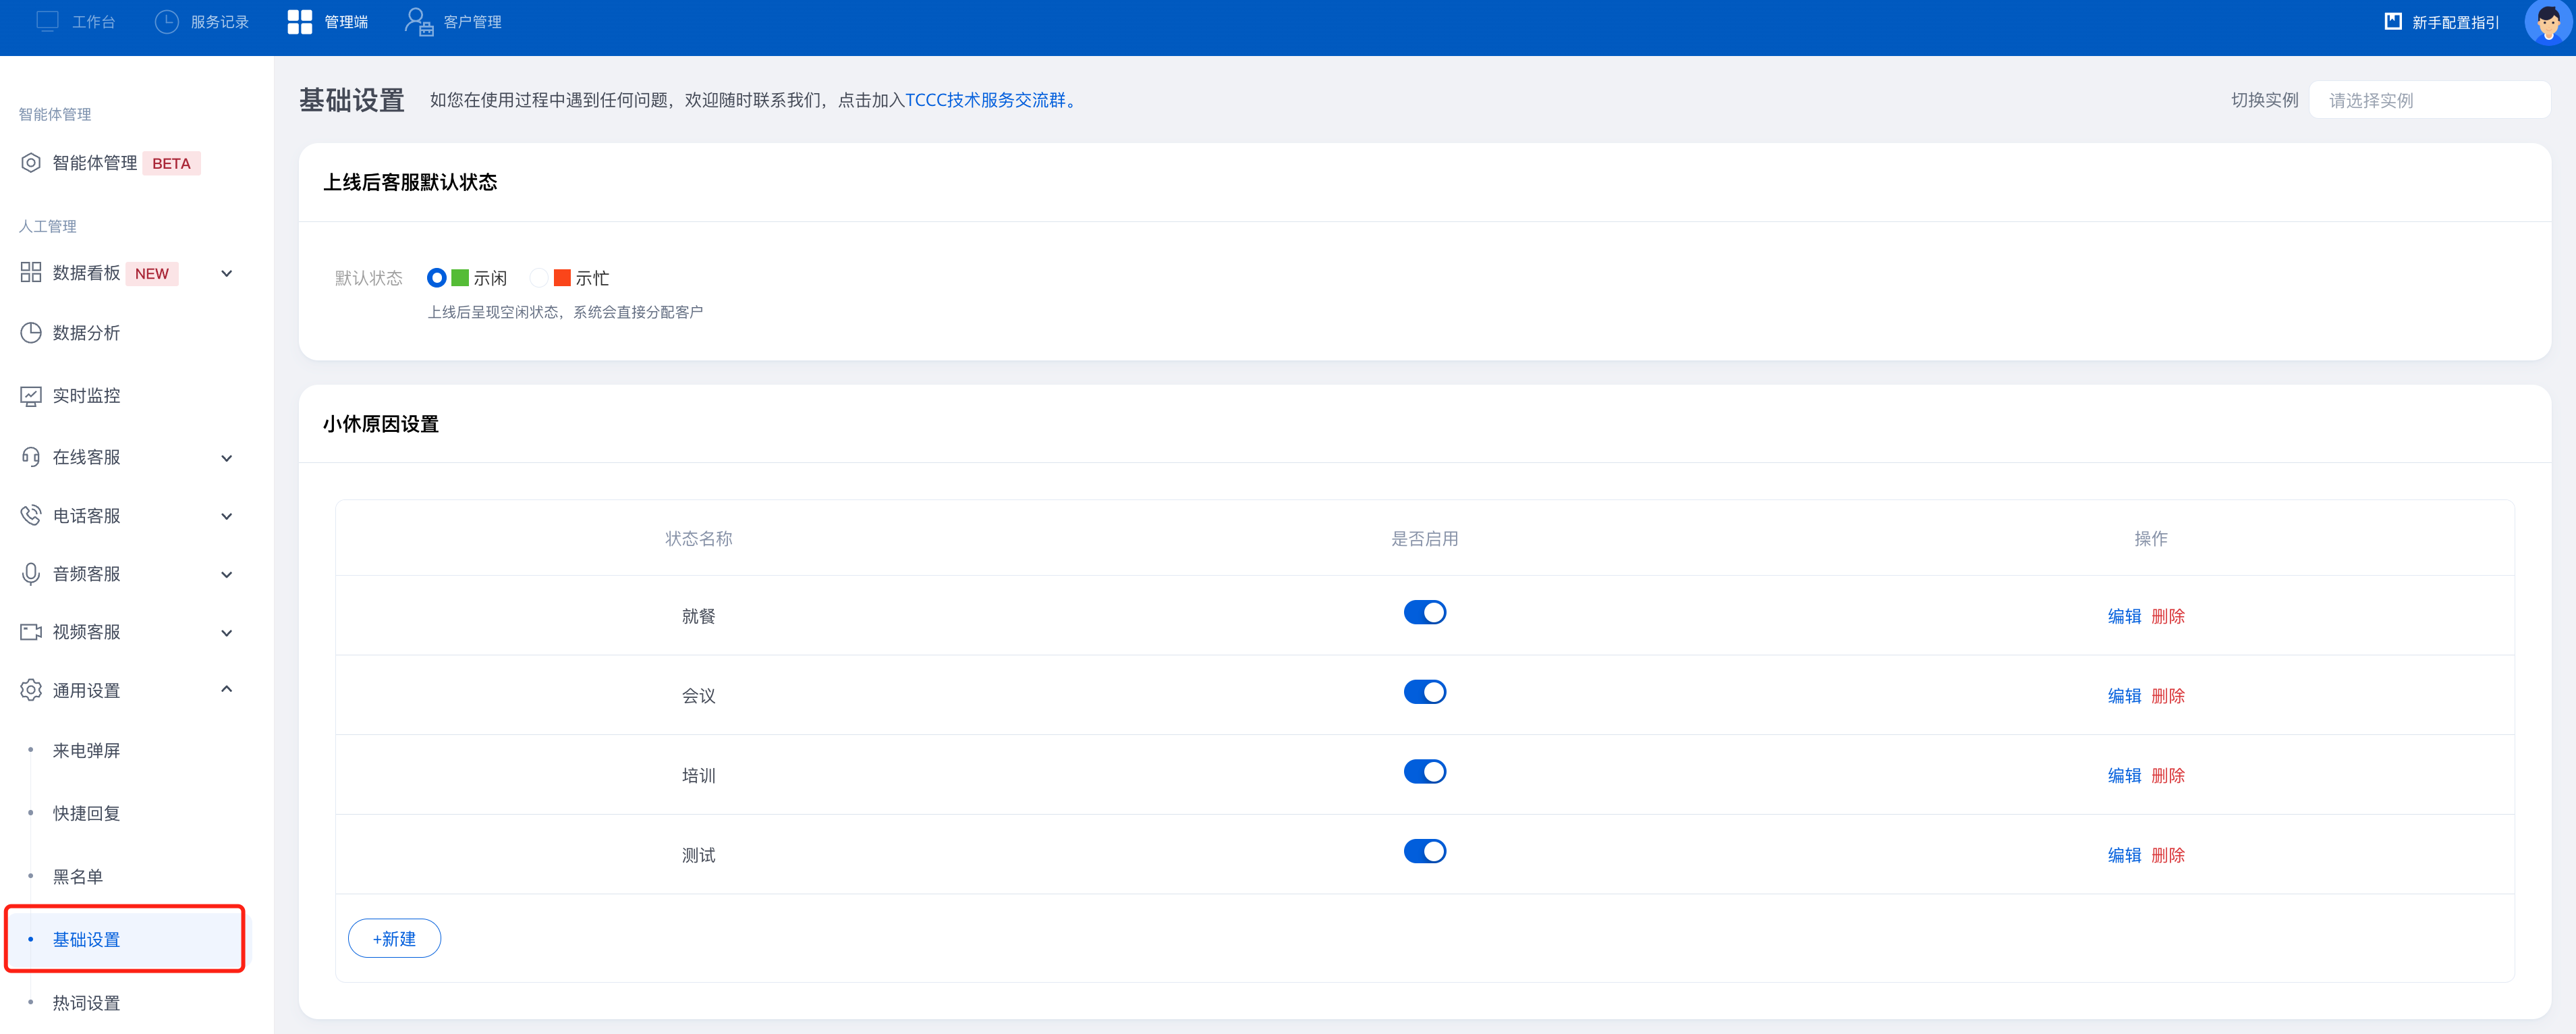
Task: Open 来电弹屏 in the sidebar
Action: click(x=86, y=750)
